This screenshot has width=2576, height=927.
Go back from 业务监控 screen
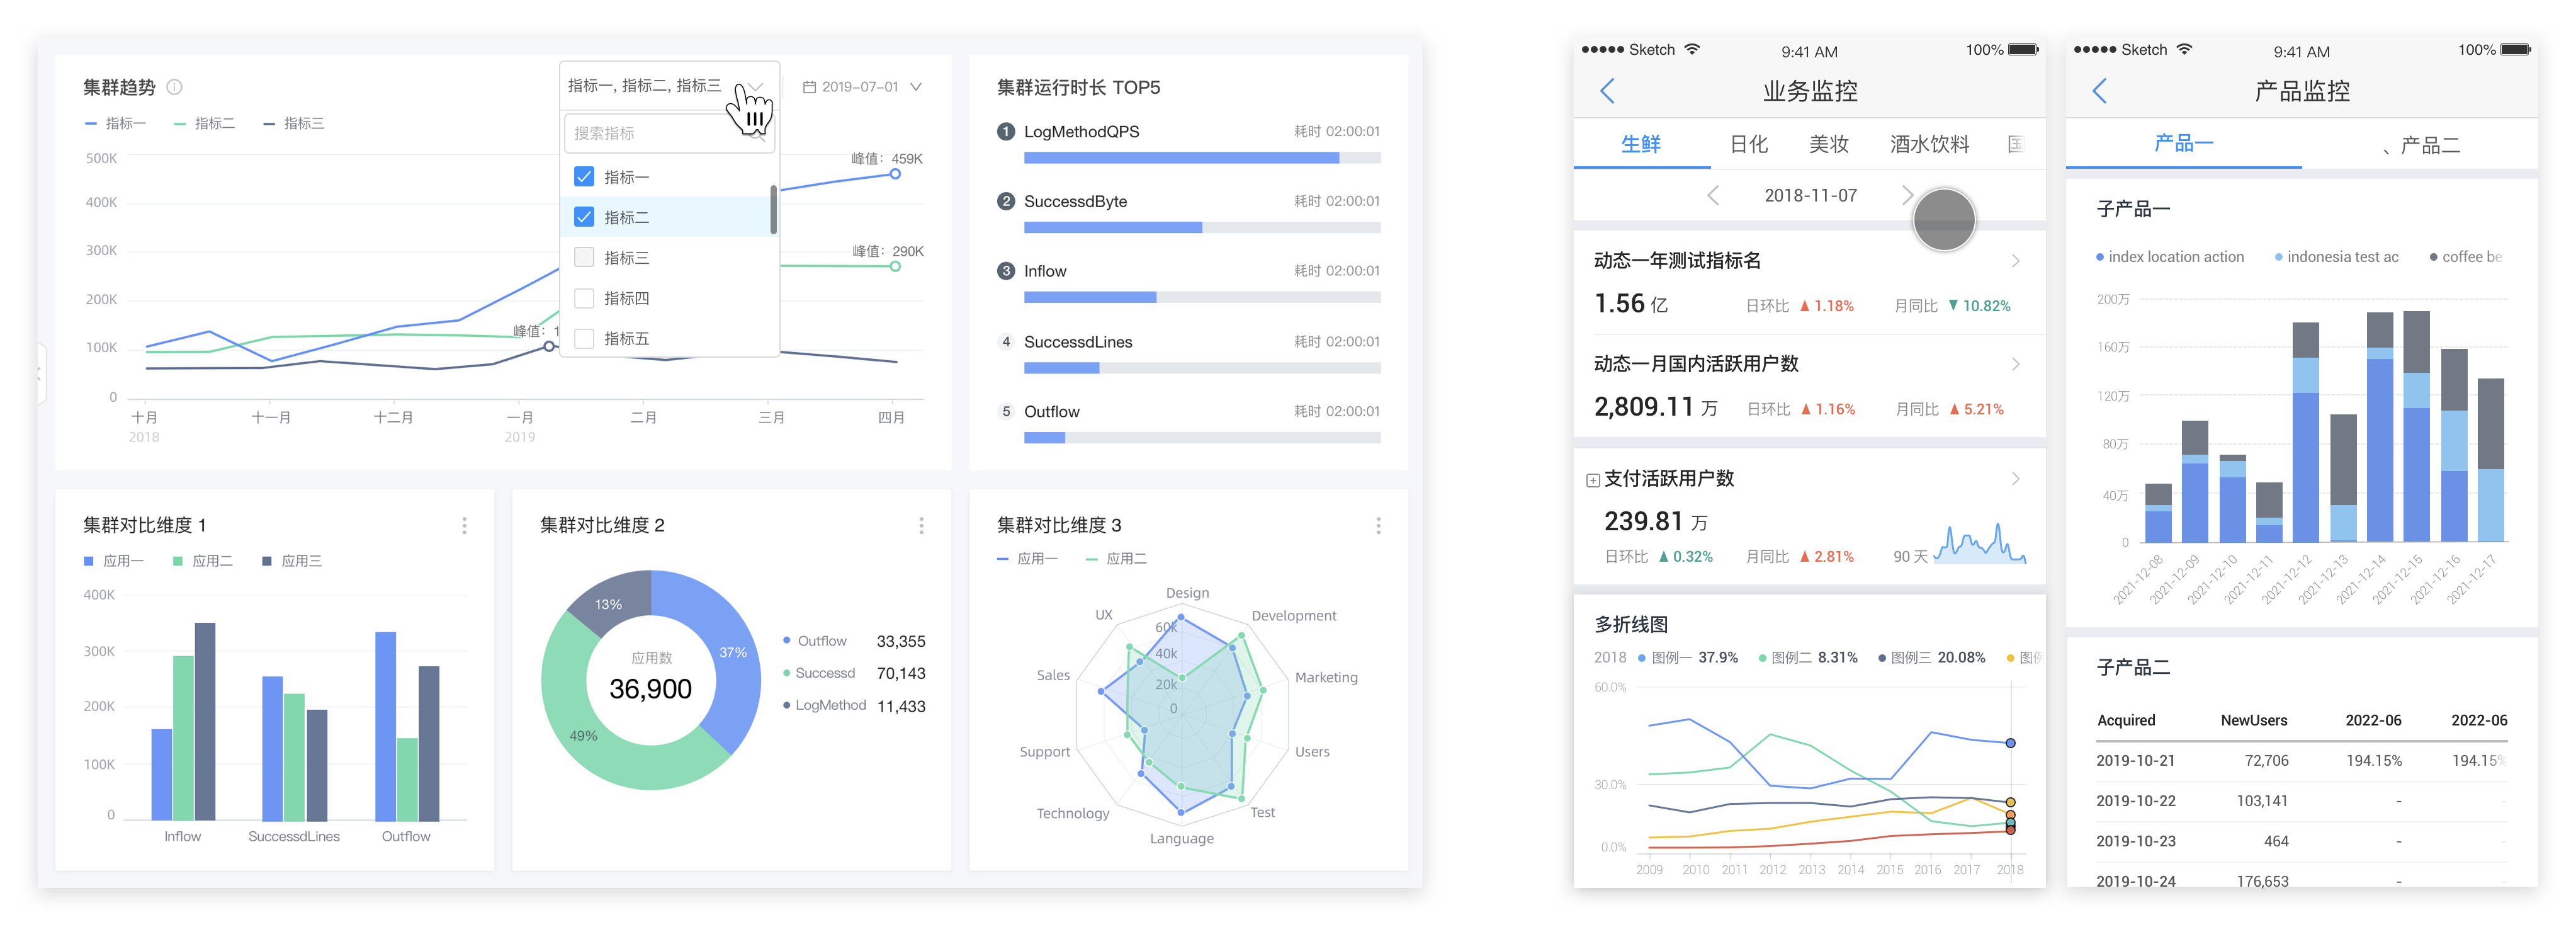(x=1607, y=91)
